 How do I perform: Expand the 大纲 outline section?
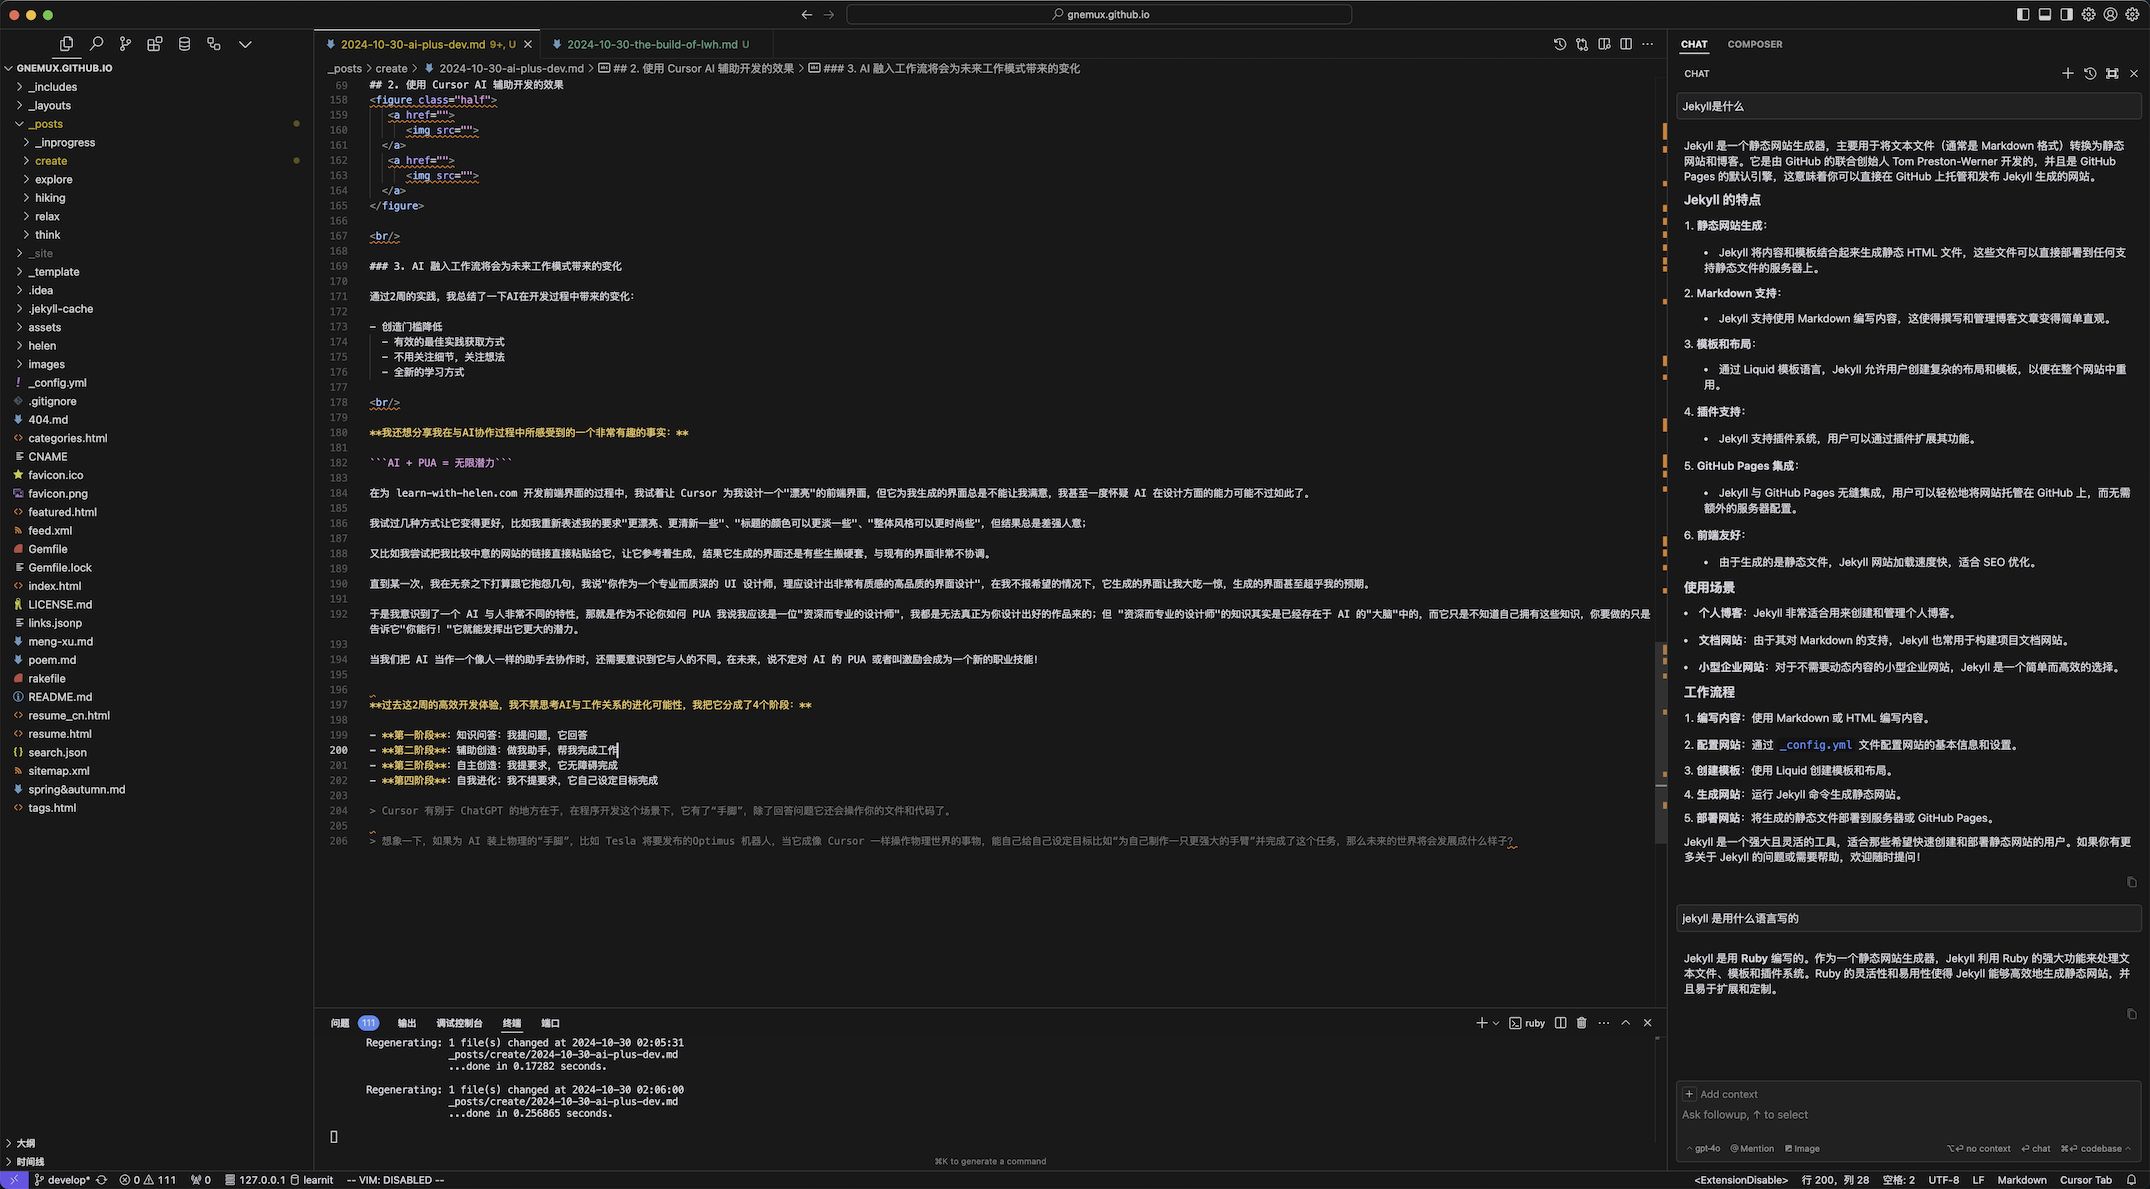pos(25,1143)
